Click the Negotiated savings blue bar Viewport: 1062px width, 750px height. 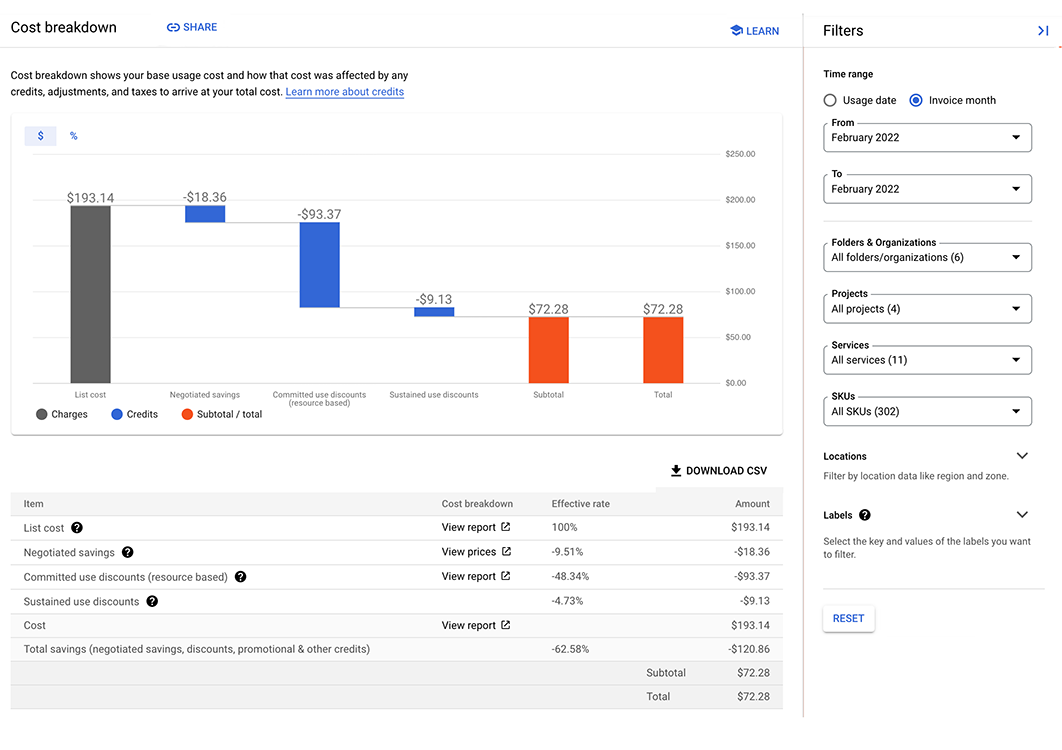point(205,214)
